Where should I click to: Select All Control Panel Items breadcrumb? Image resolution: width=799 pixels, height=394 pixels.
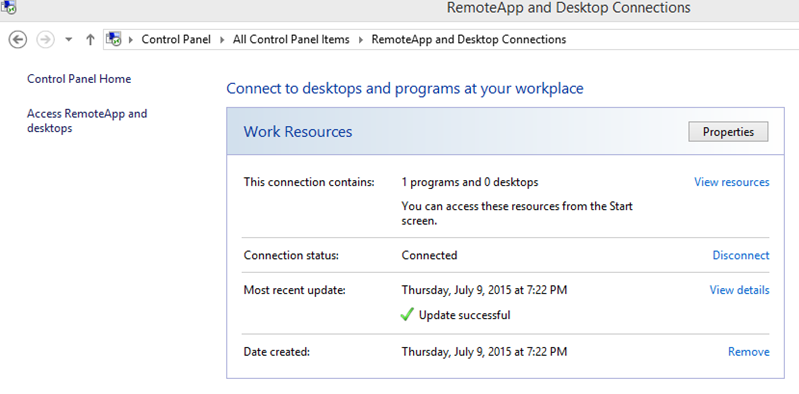[291, 39]
